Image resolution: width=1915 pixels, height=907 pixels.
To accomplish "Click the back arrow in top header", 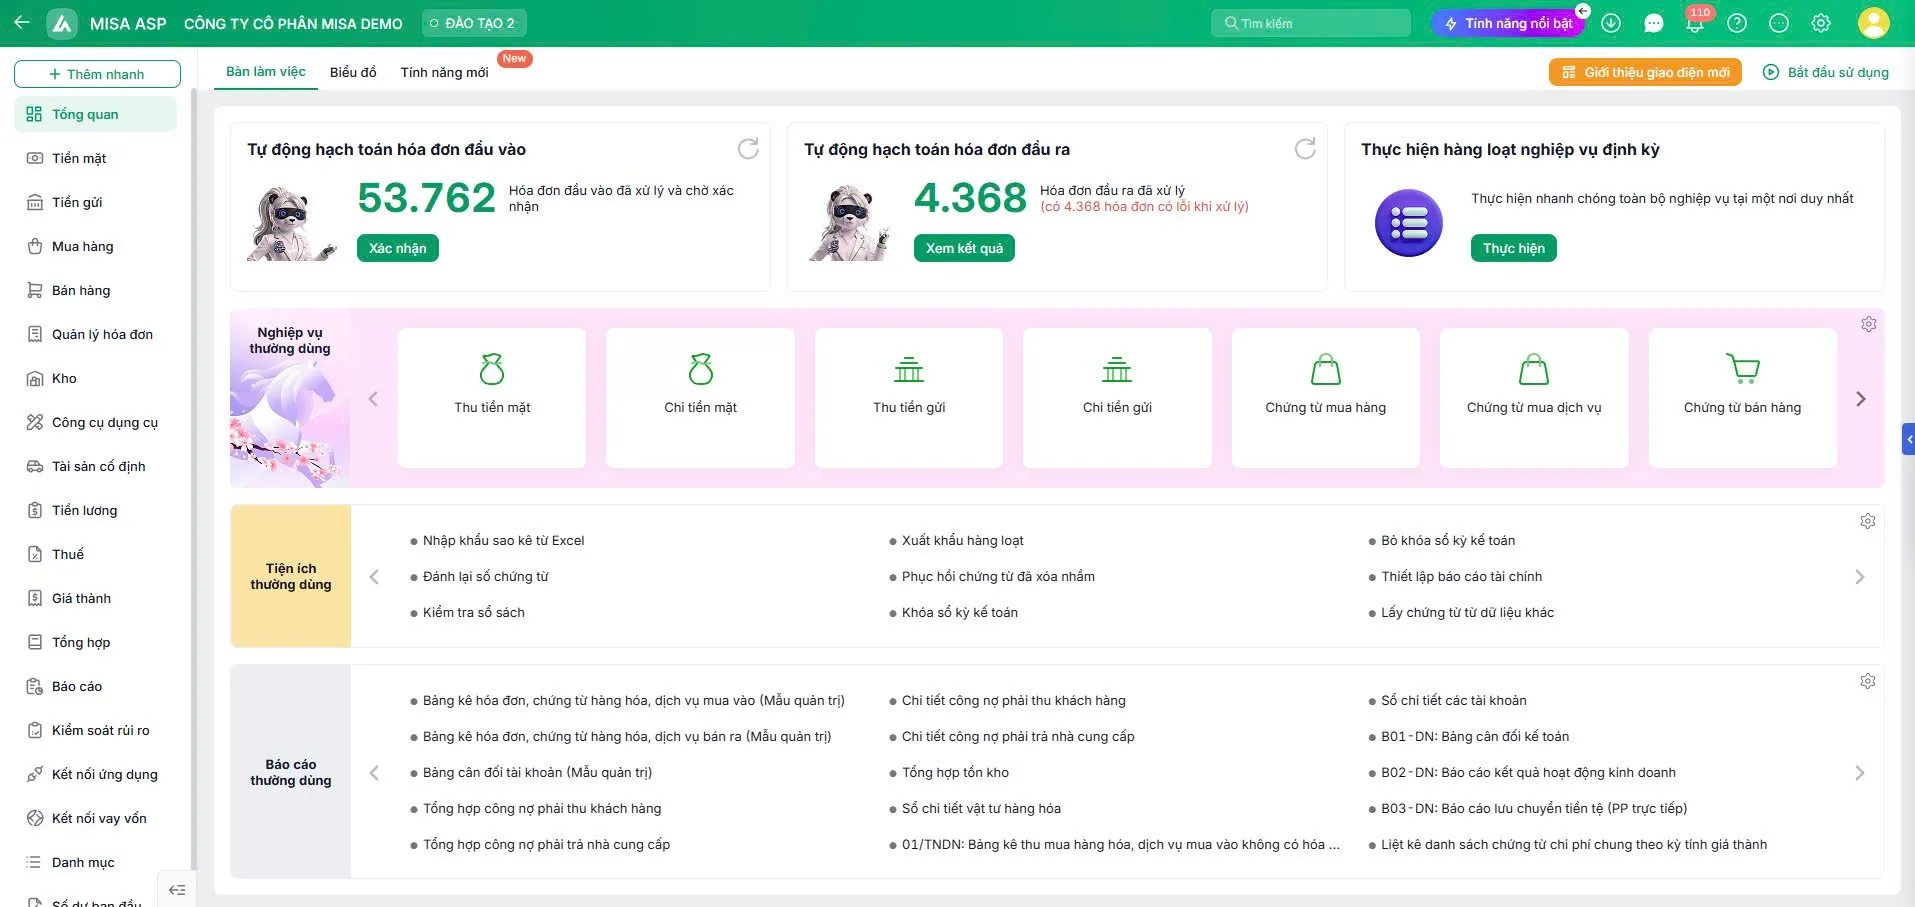I will click(22, 22).
